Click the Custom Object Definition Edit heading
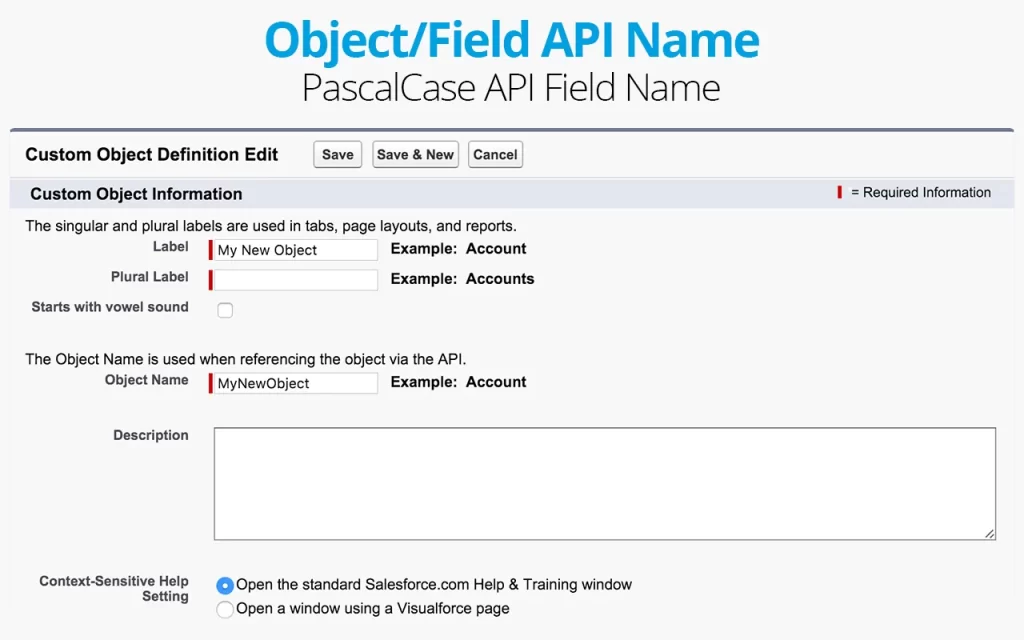 (x=152, y=154)
